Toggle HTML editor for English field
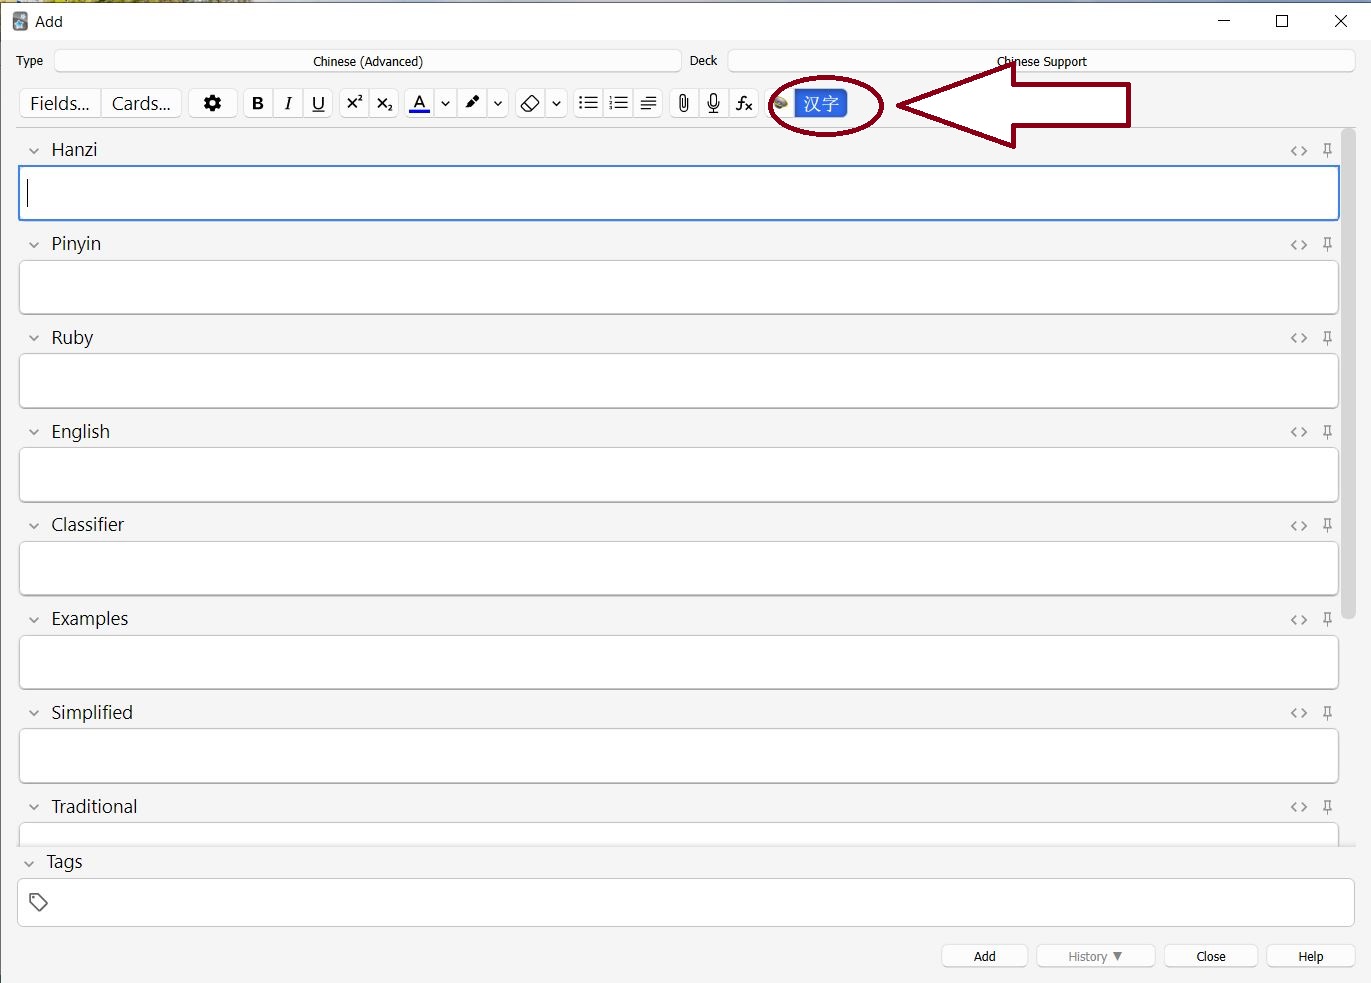The height and width of the screenshot is (983, 1371). 1299,432
